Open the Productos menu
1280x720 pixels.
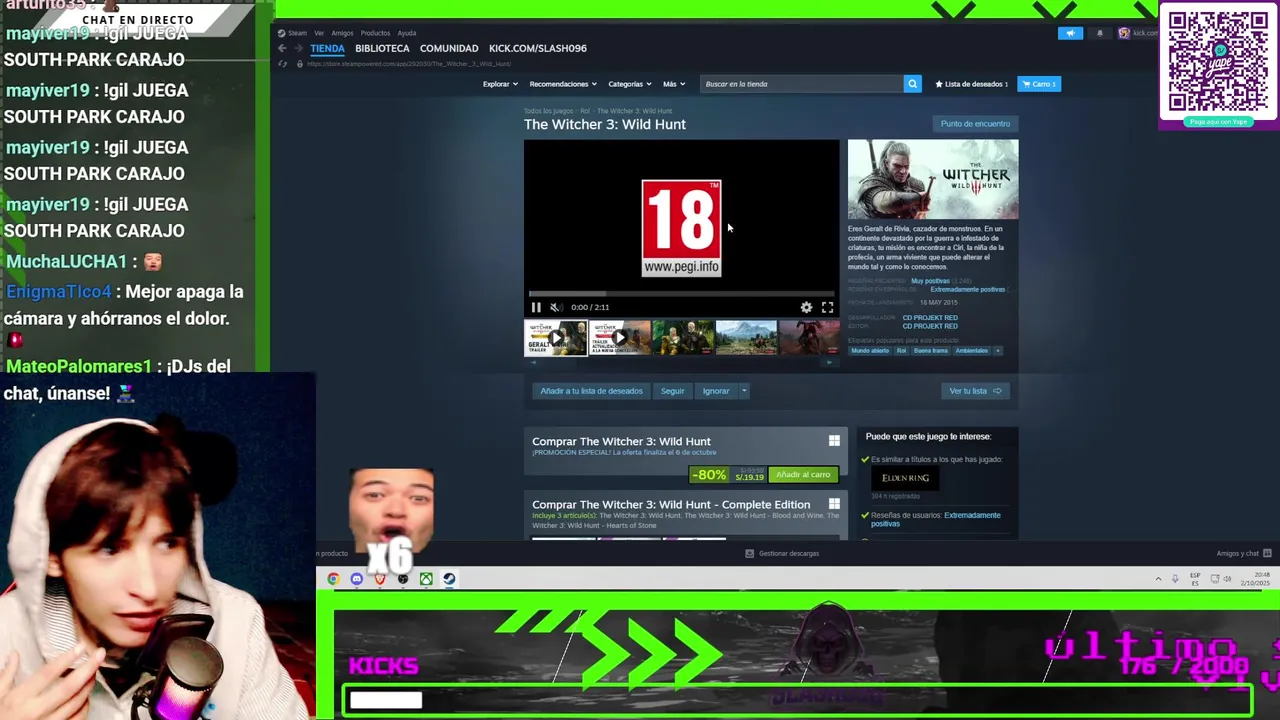375,33
